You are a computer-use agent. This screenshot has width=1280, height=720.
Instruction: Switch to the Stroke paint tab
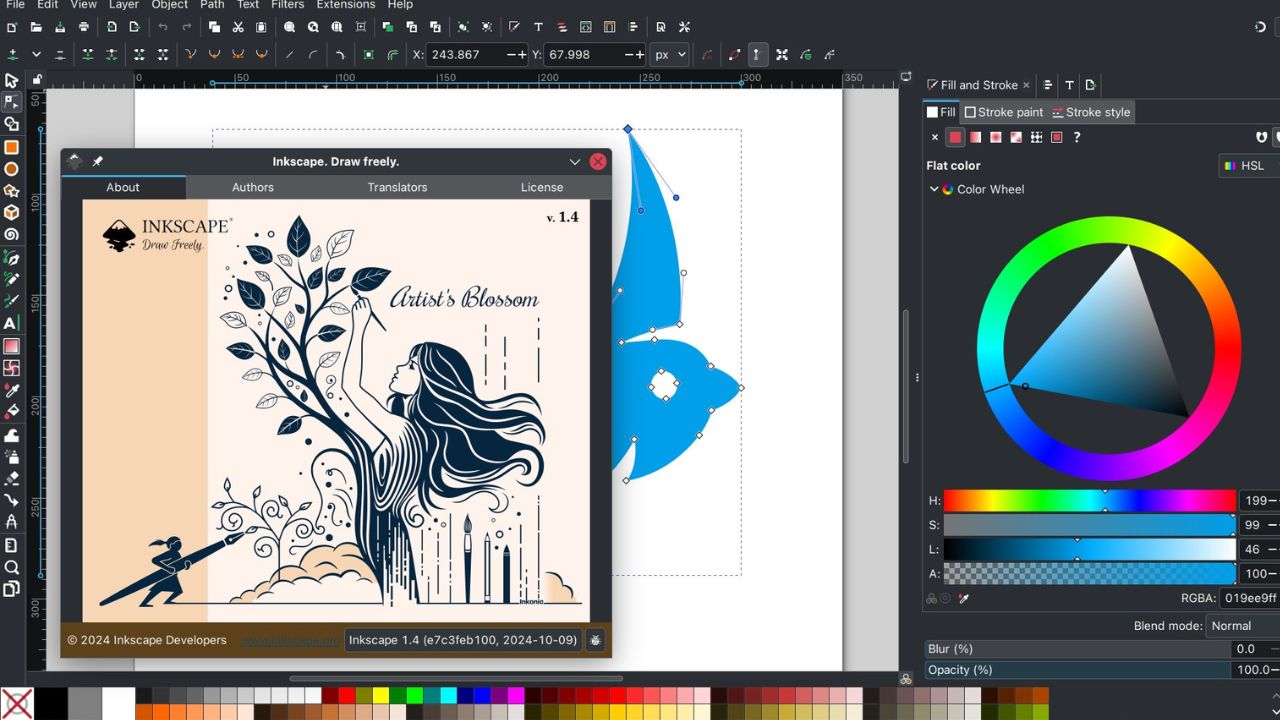(1003, 112)
